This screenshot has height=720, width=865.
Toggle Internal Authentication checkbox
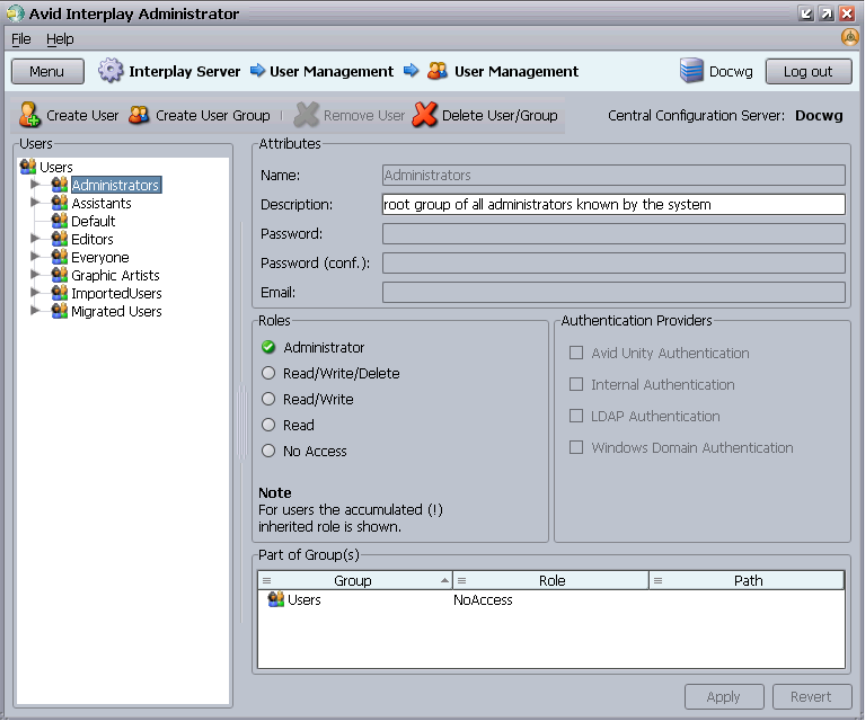[576, 384]
